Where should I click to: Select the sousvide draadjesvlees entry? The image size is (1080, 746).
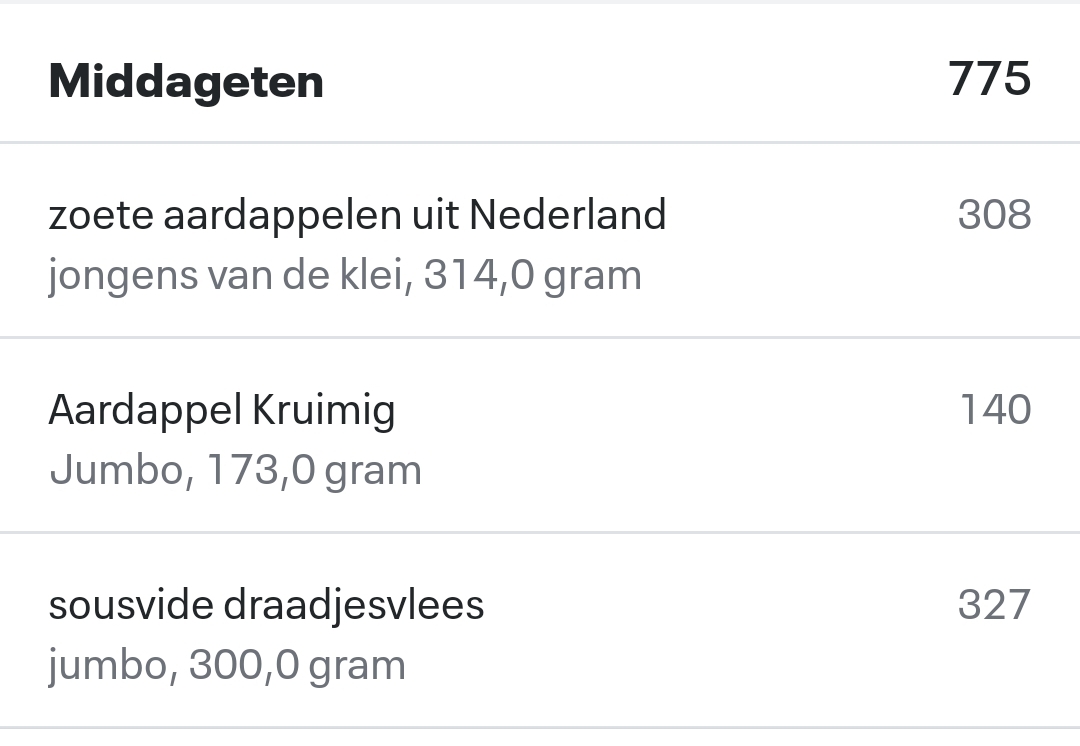click(266, 604)
